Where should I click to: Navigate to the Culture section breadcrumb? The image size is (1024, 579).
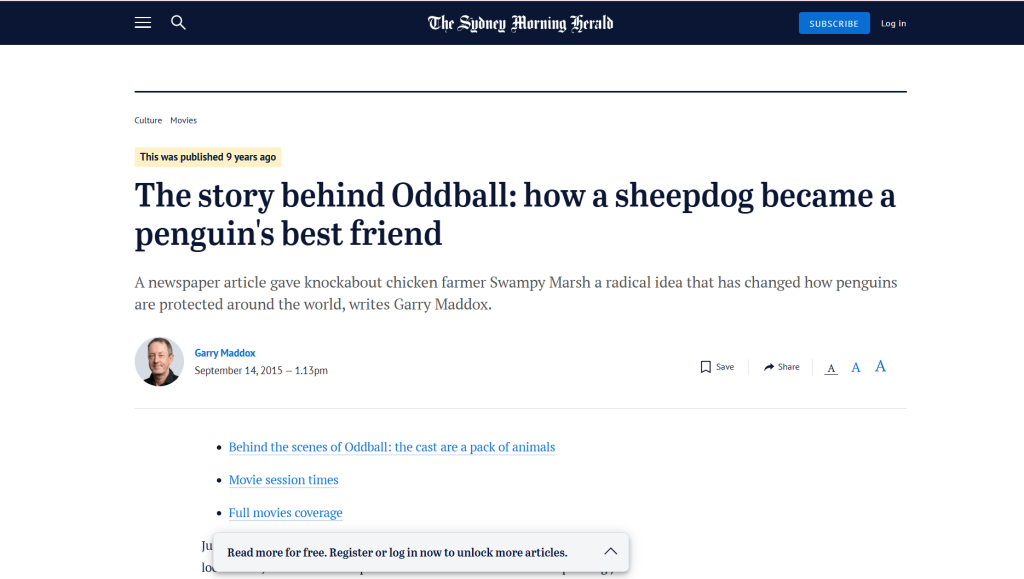pyautogui.click(x=148, y=120)
